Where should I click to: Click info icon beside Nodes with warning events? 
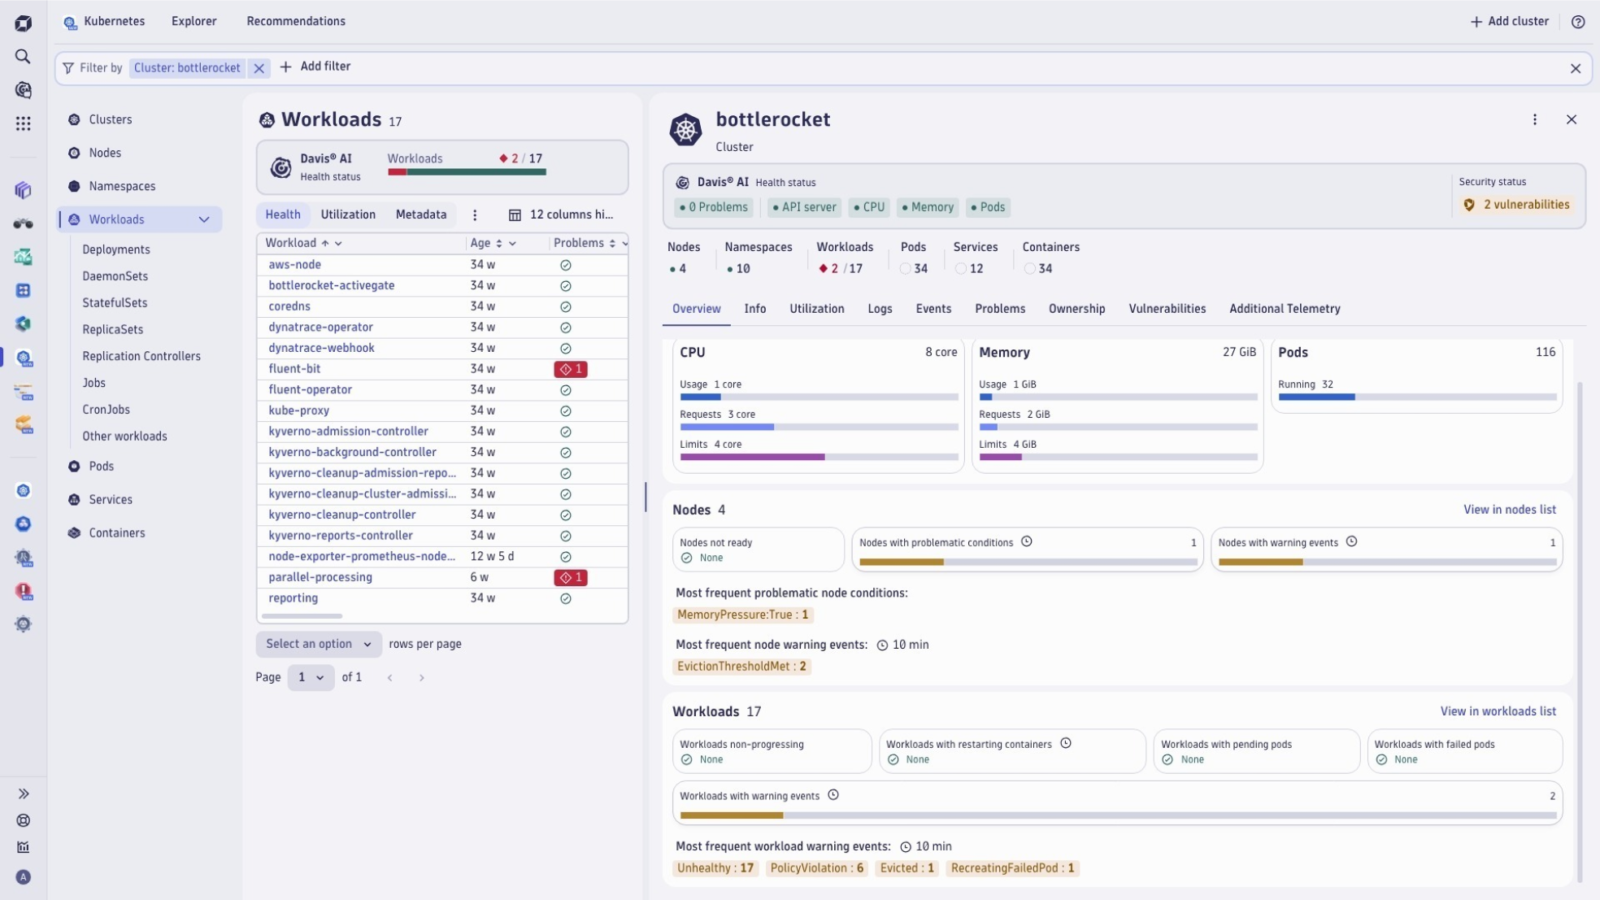(x=1351, y=542)
